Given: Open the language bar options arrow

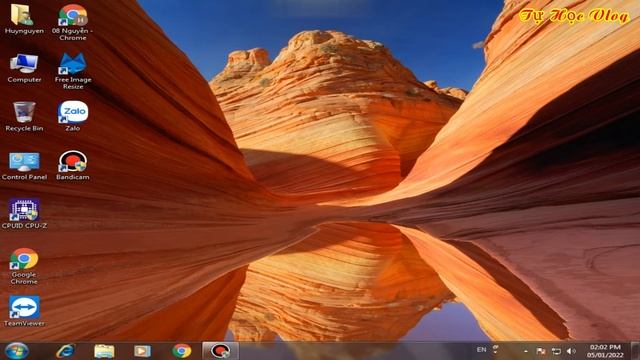Looking at the screenshot, I should 495,351.
